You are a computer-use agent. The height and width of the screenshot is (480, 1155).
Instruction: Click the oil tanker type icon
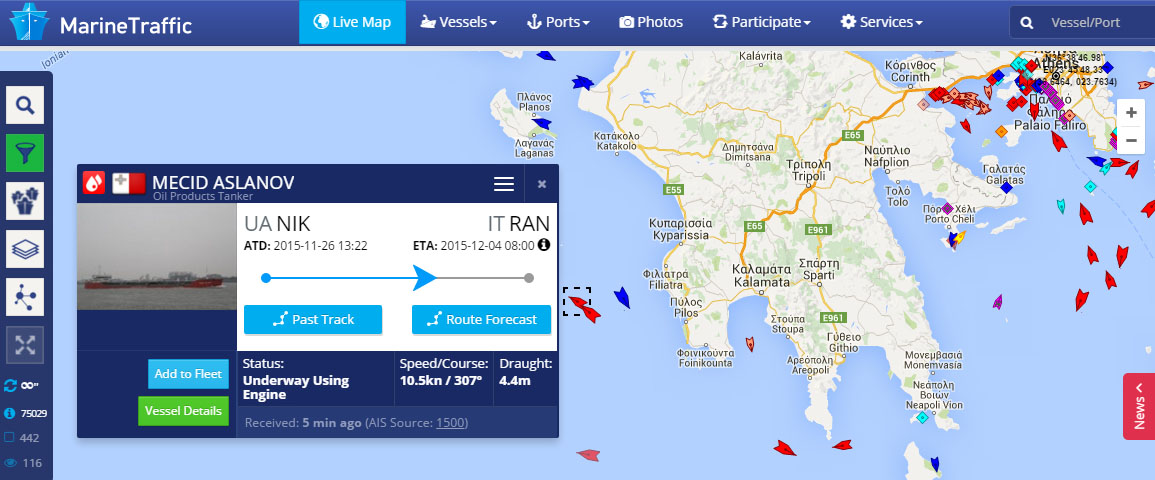click(94, 183)
